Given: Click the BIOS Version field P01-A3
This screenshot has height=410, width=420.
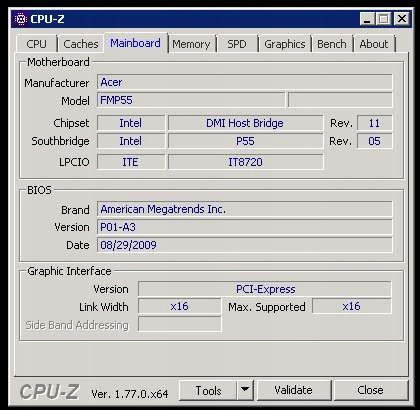Looking at the screenshot, I should (245, 227).
